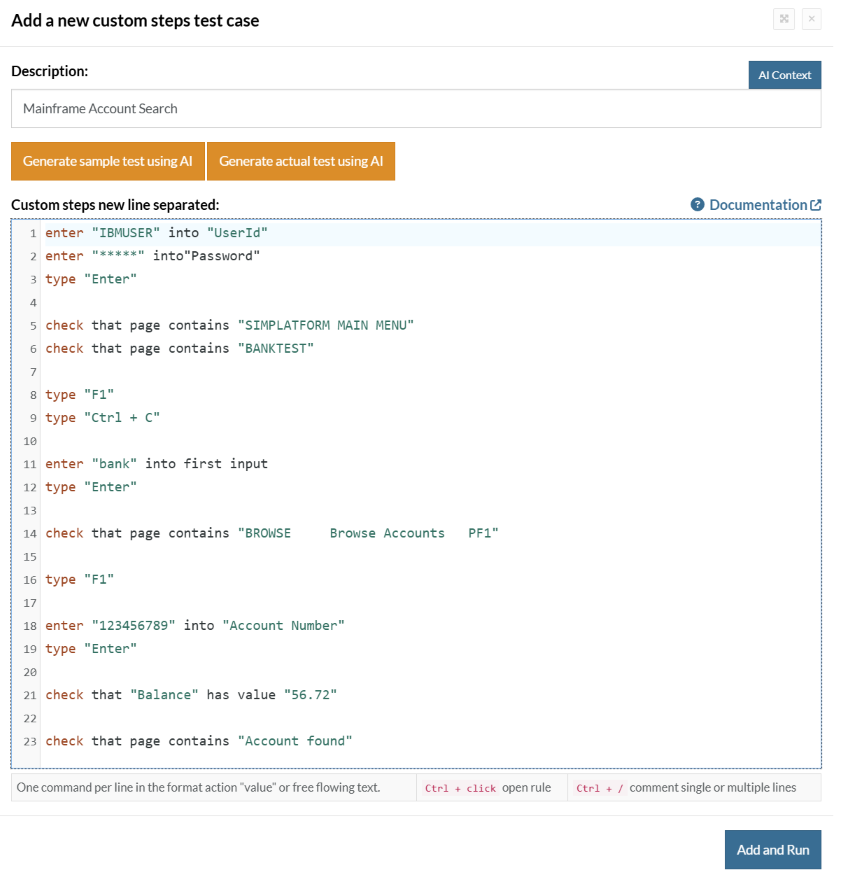Click Add and Run button

[x=772, y=849]
